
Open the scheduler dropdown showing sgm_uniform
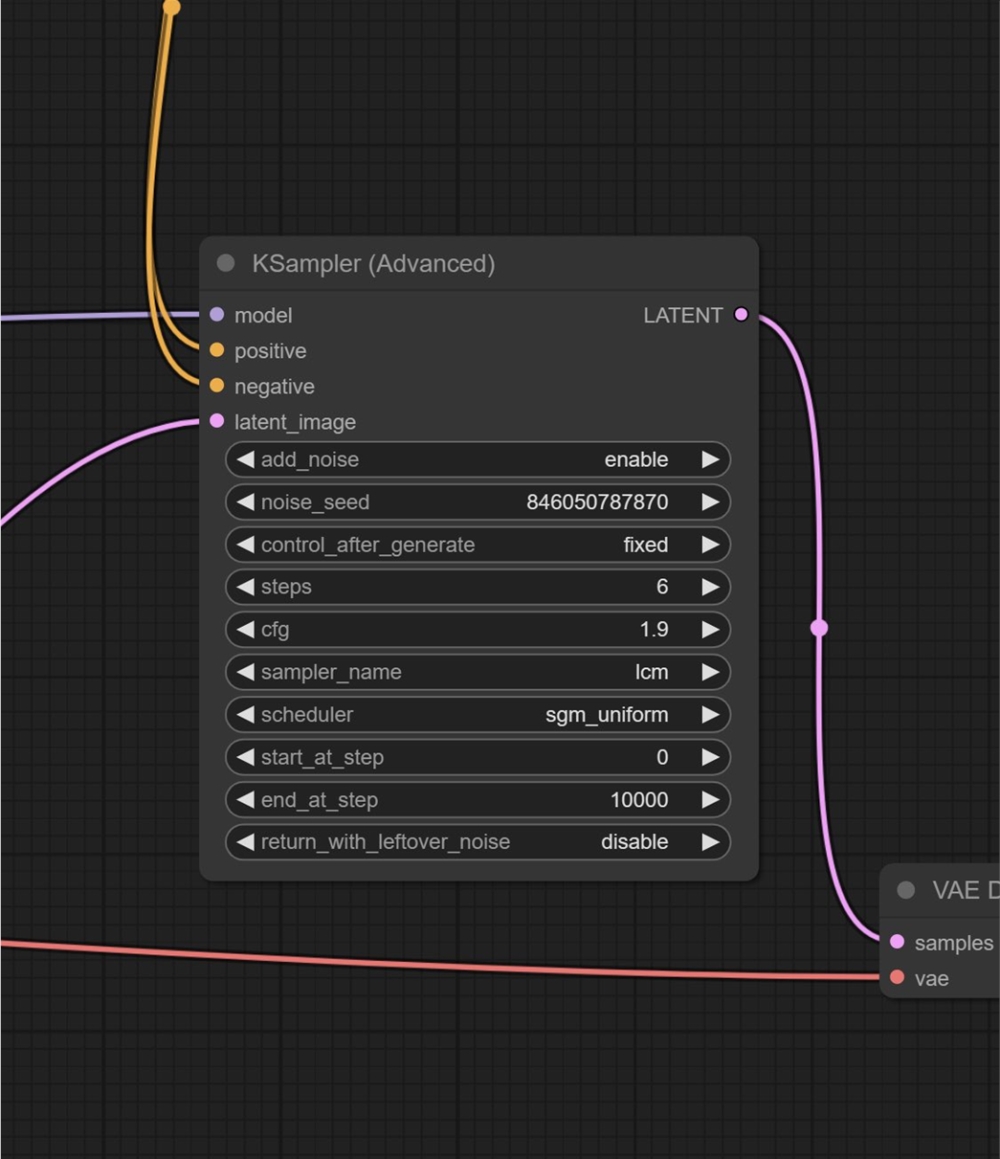478,715
